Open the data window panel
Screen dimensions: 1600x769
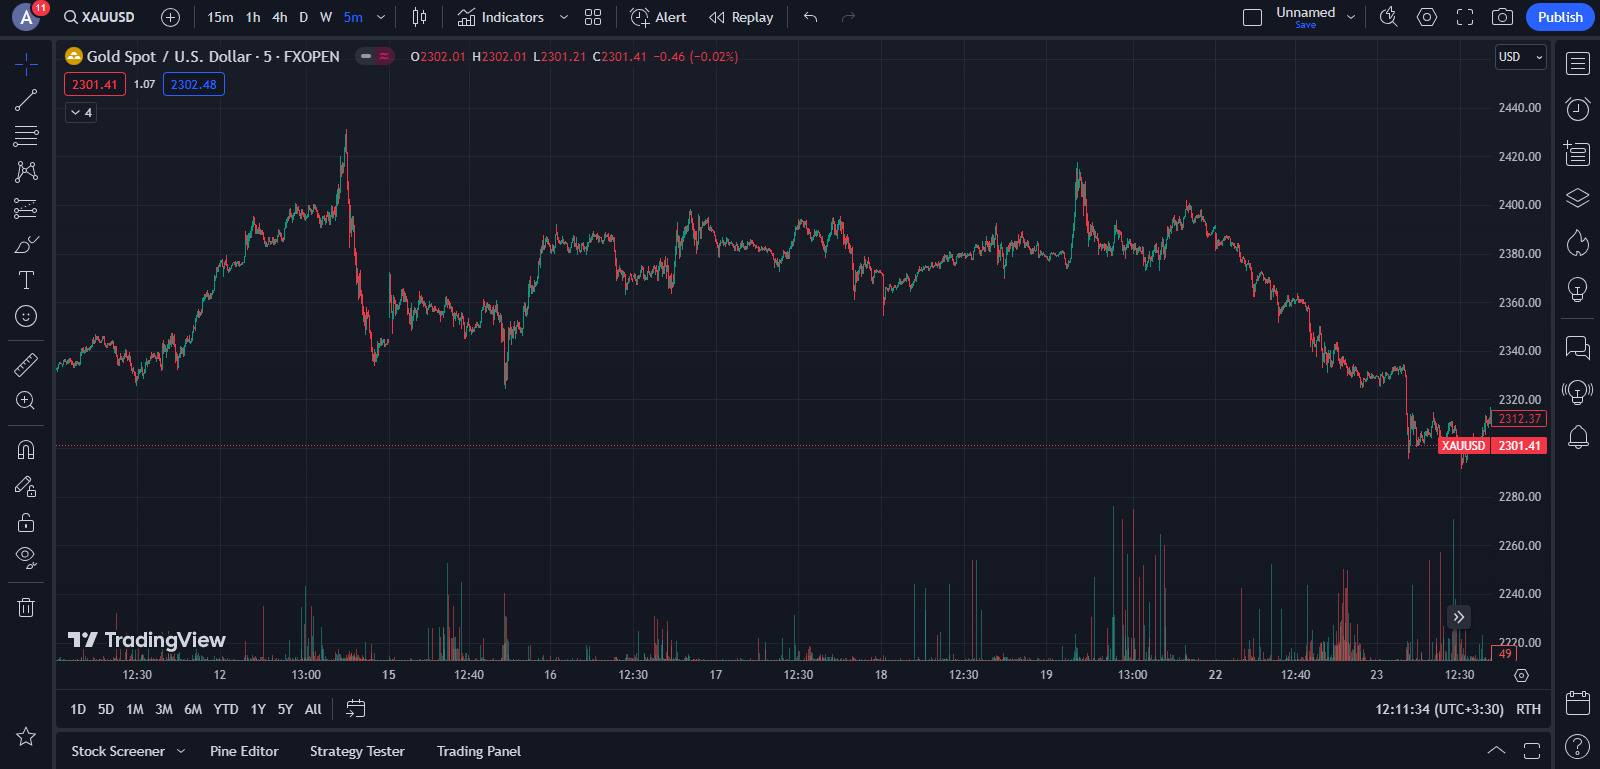(x=1578, y=153)
